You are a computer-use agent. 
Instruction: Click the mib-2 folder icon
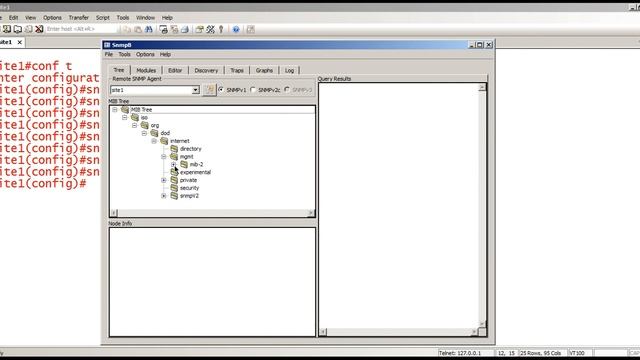coord(184,164)
